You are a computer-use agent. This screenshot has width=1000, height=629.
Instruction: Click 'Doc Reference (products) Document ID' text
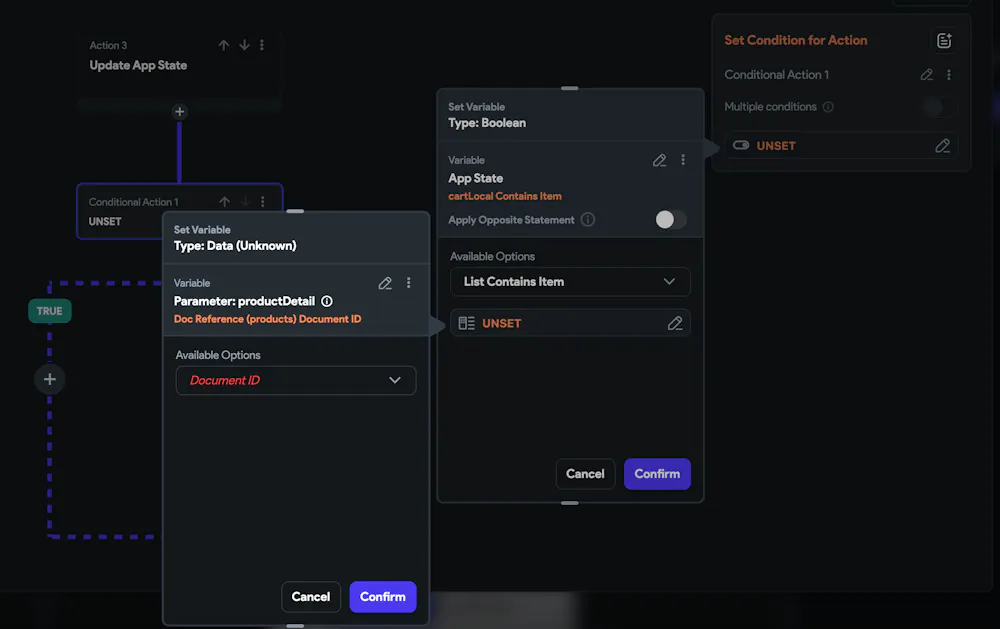pyautogui.click(x=268, y=319)
